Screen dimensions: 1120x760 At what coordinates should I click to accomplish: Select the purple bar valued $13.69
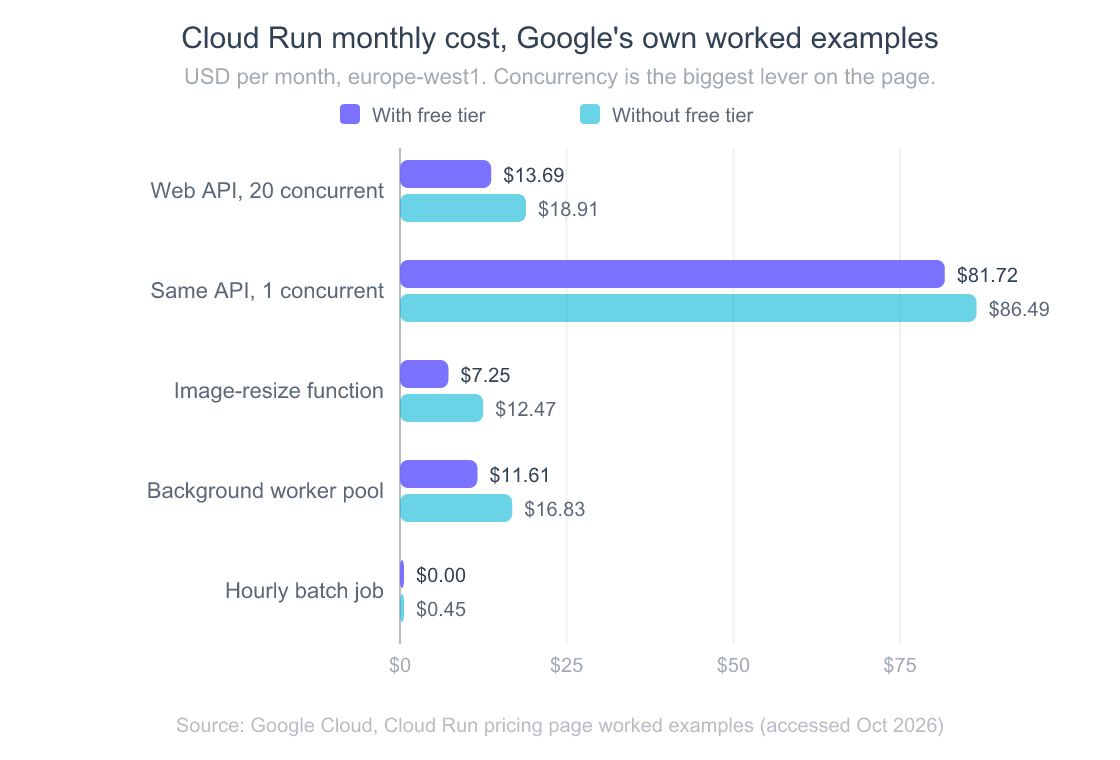coord(446,174)
